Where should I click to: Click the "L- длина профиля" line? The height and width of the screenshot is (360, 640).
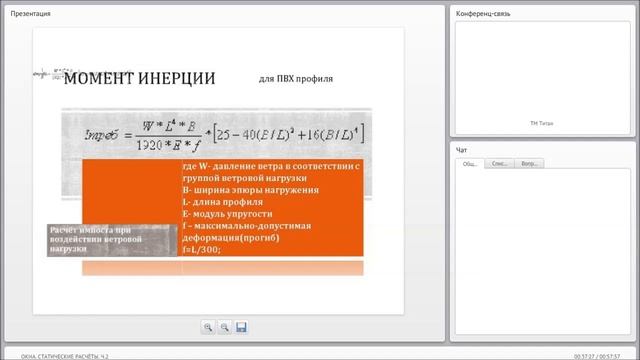[x=222, y=202]
